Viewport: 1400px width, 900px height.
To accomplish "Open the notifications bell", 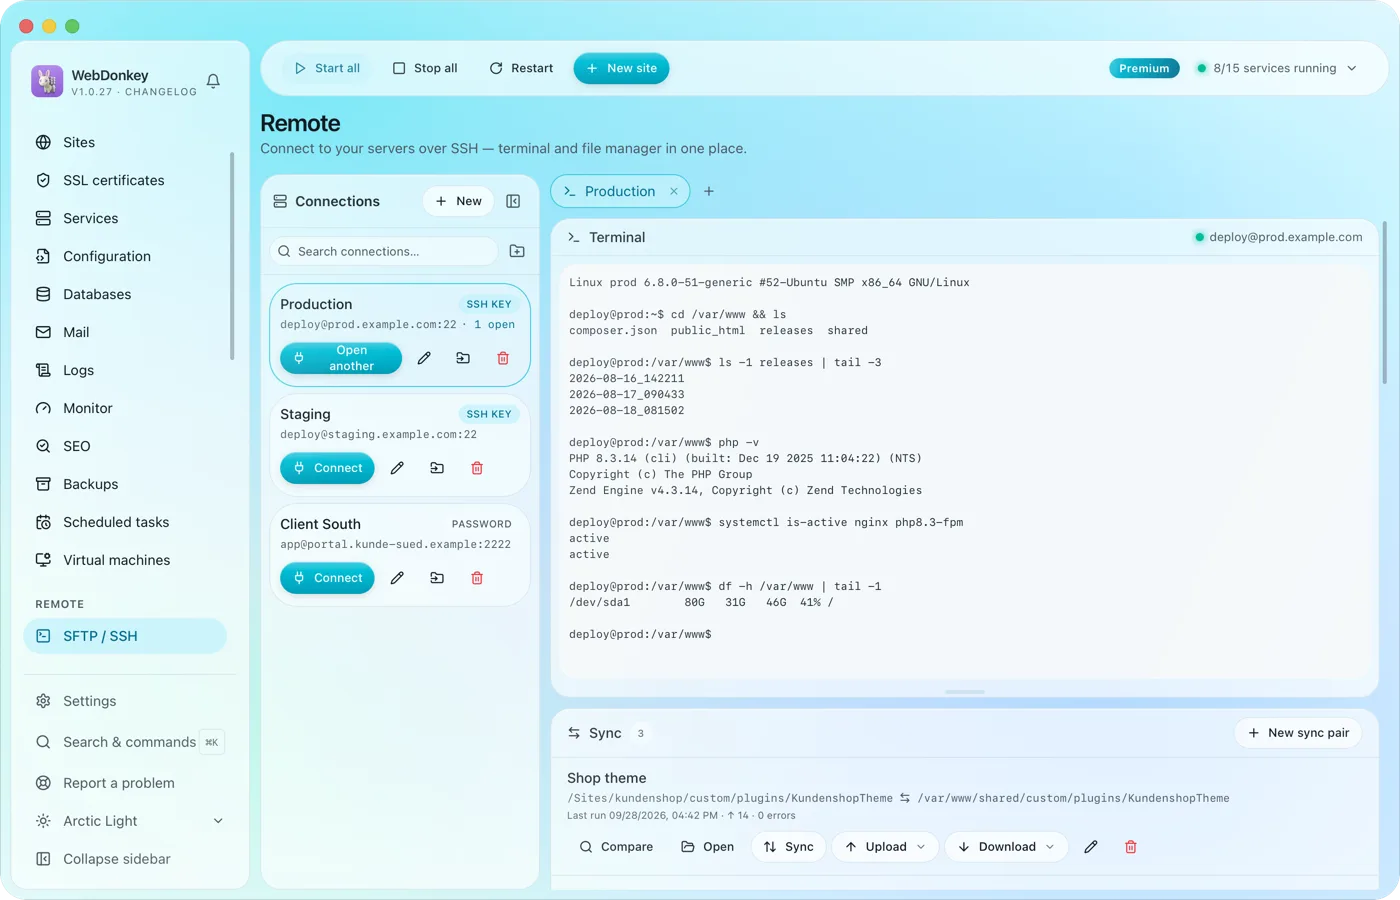I will pos(213,81).
